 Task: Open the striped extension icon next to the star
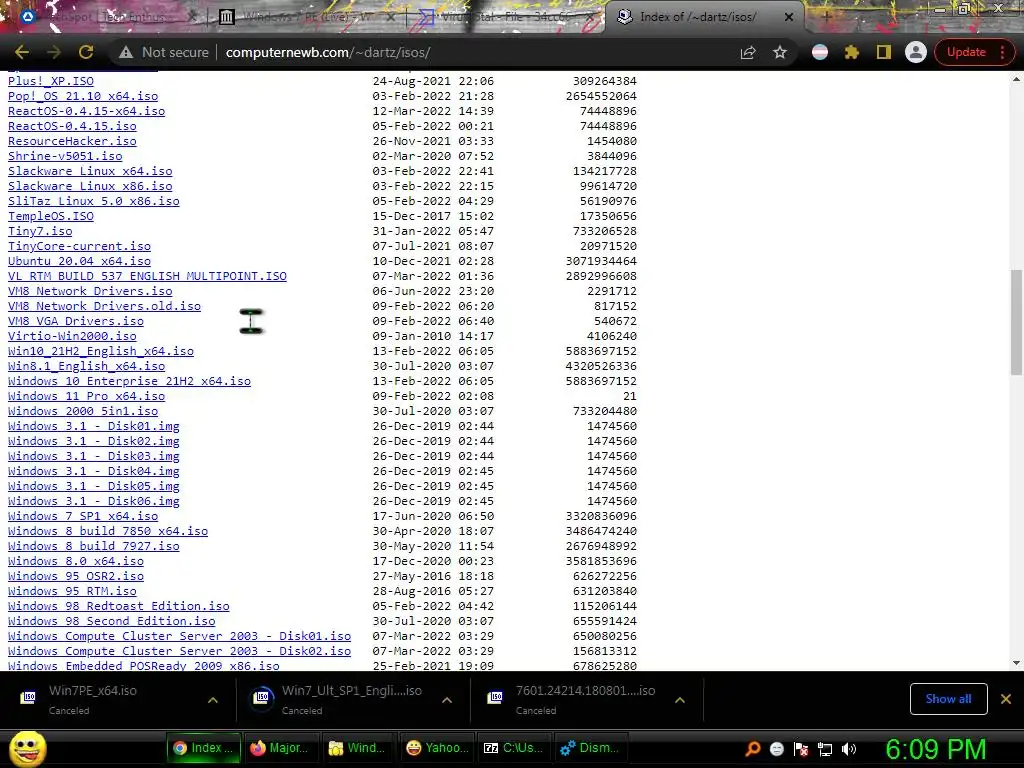coord(820,52)
